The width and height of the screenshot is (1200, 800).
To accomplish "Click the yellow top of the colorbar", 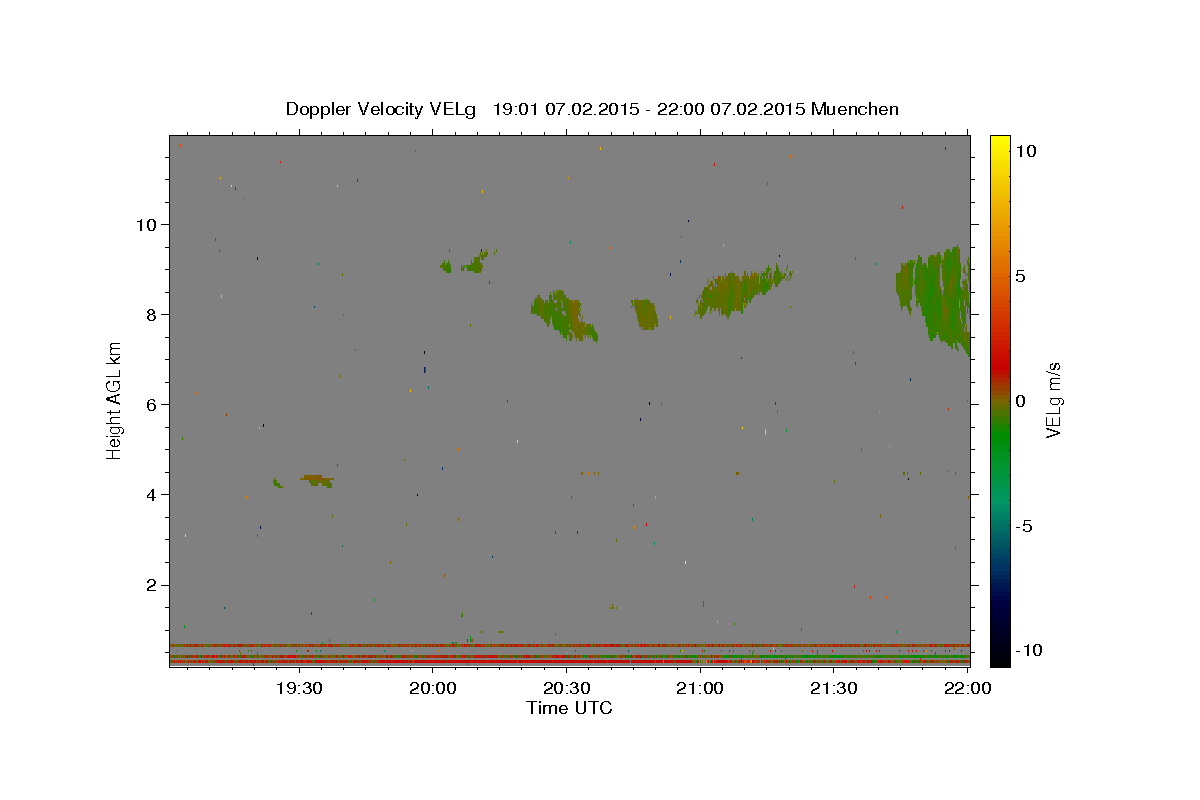I will 999,142.
